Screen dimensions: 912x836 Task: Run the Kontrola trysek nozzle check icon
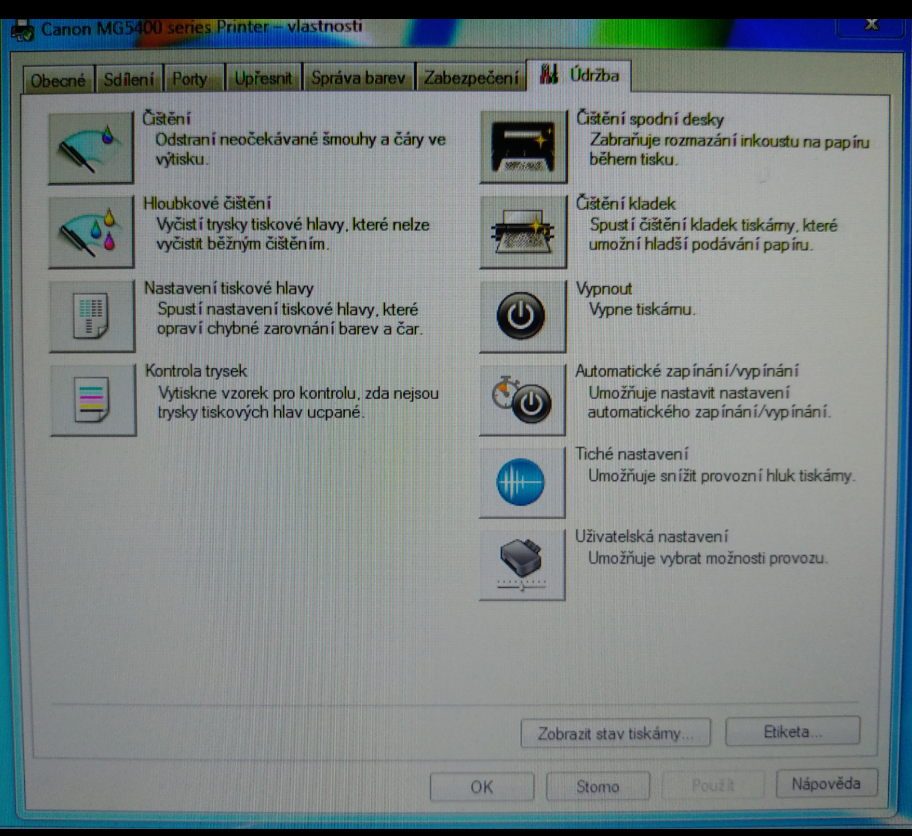[93, 400]
